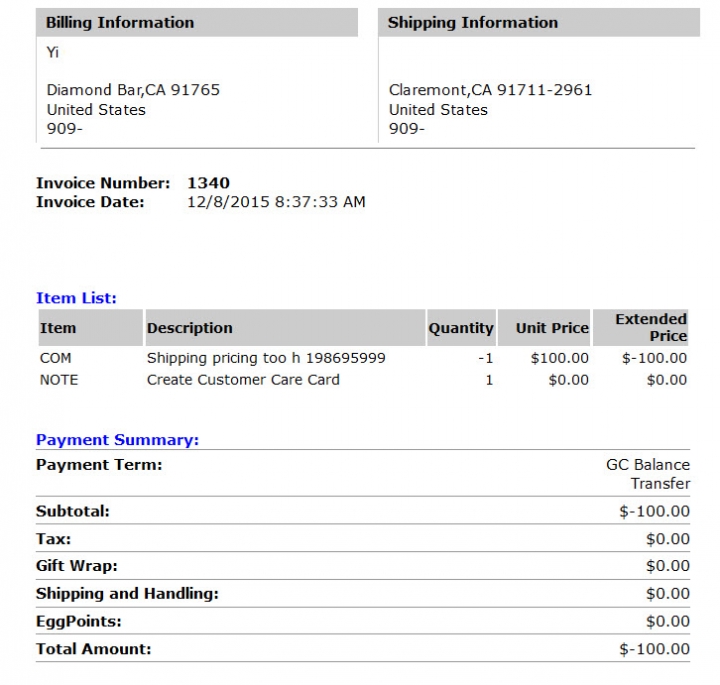This screenshot has height=685, width=720.
Task: Click the Item List heading
Action: point(76,298)
